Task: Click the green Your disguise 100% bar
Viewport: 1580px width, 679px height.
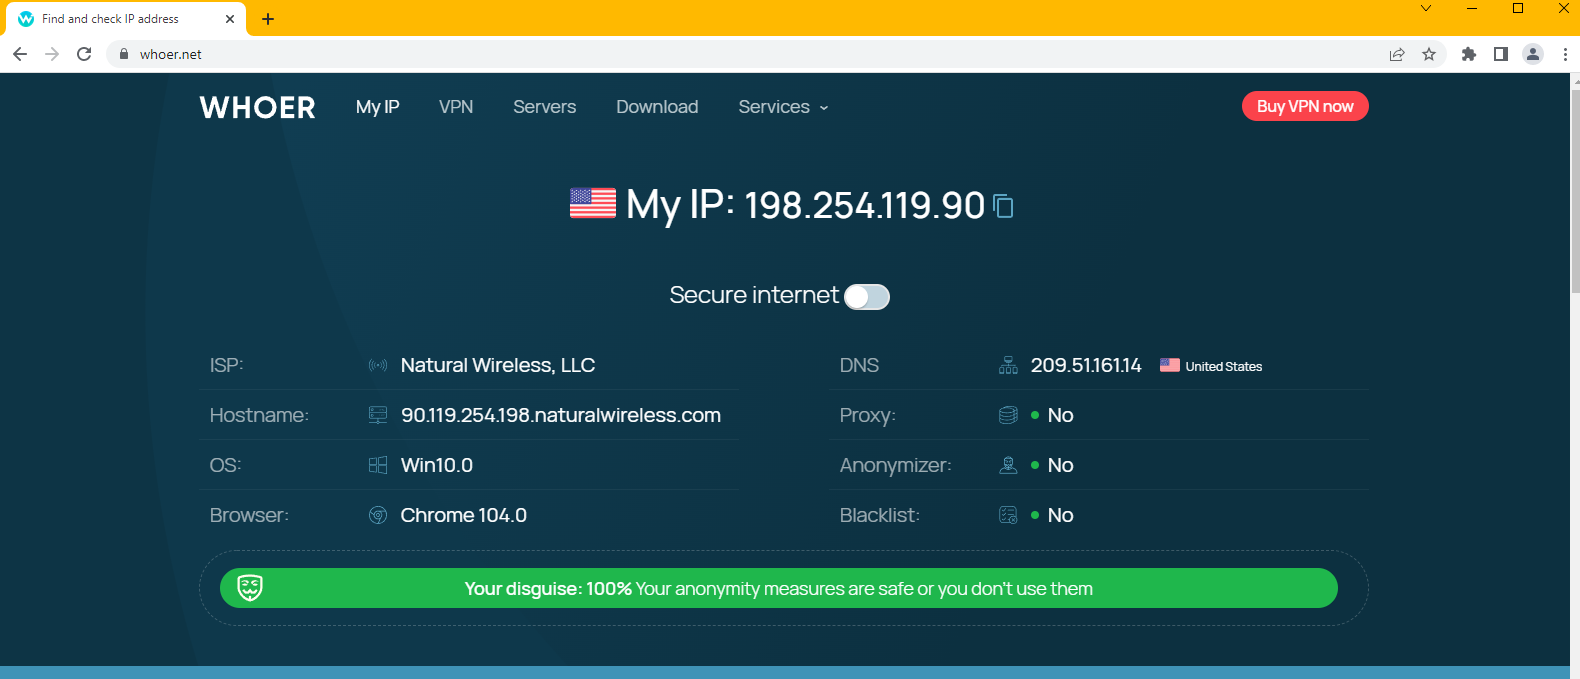Action: coord(779,588)
